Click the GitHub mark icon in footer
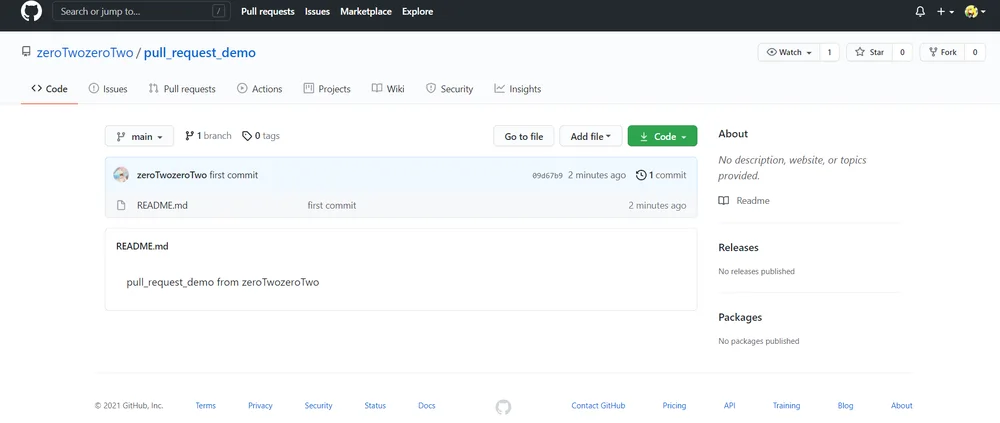Viewport: 1000px width, 423px height. [x=503, y=407]
